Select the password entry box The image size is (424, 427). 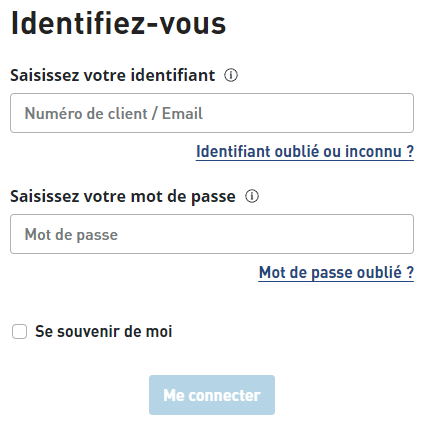[x=212, y=234]
